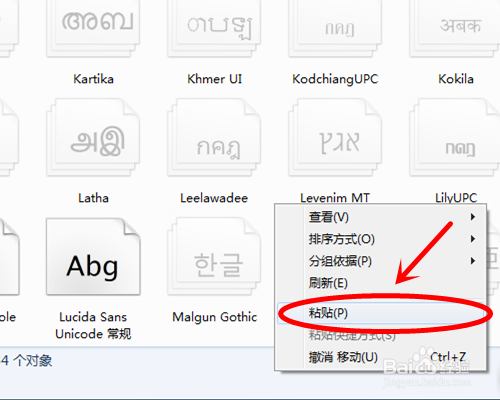The height and width of the screenshot is (400, 500).
Task: Select the Leelawadee font icon
Action: pos(214,137)
